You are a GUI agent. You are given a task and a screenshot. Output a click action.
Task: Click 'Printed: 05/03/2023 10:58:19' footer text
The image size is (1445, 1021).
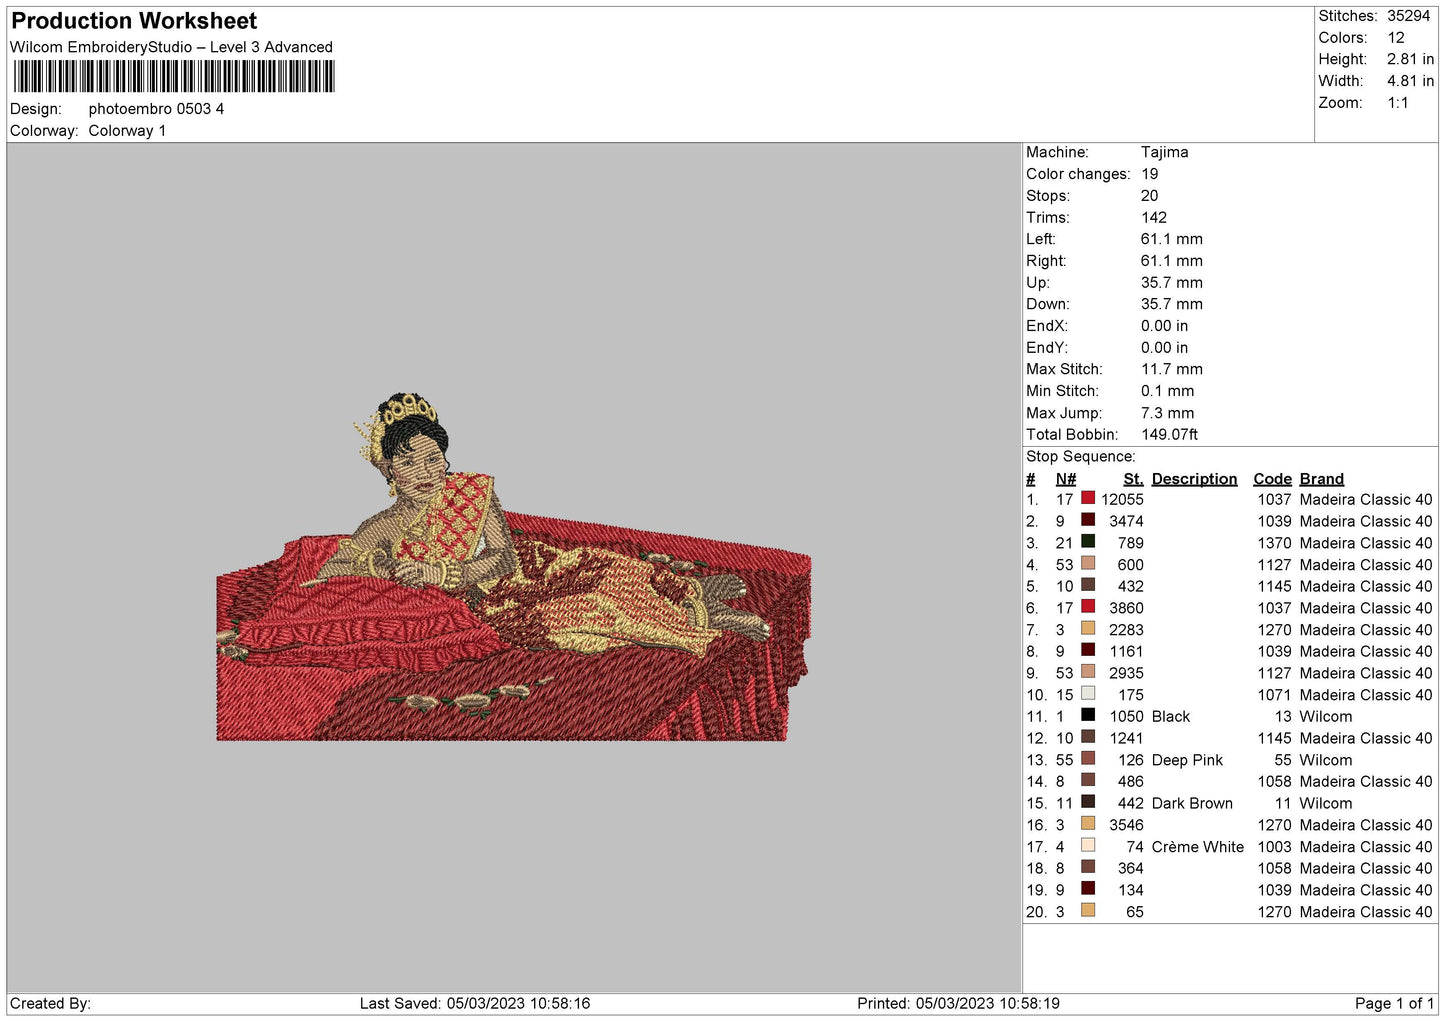[x=958, y=1004]
